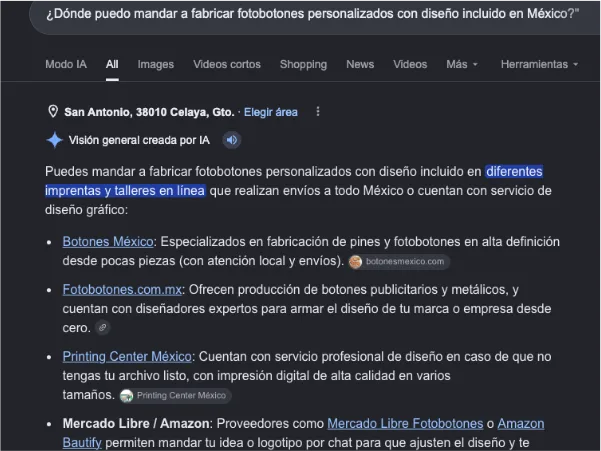Open the three-dot options menu

click(317, 112)
